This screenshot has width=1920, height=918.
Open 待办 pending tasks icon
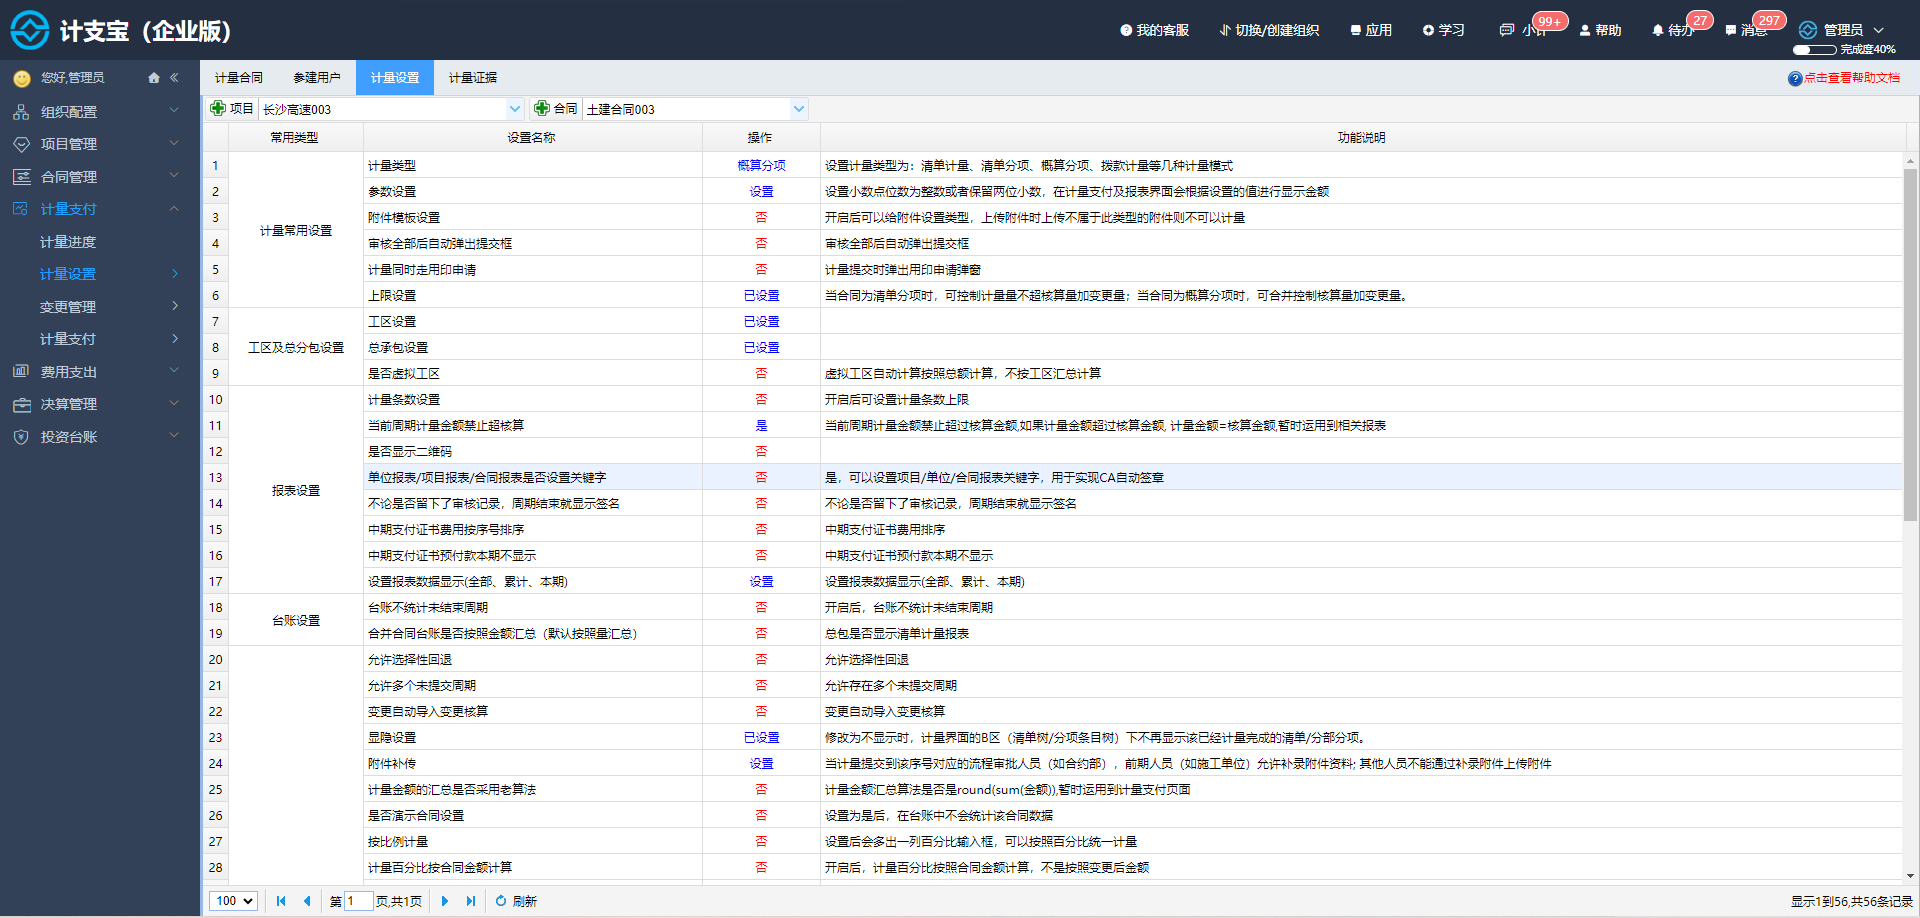pos(1658,31)
